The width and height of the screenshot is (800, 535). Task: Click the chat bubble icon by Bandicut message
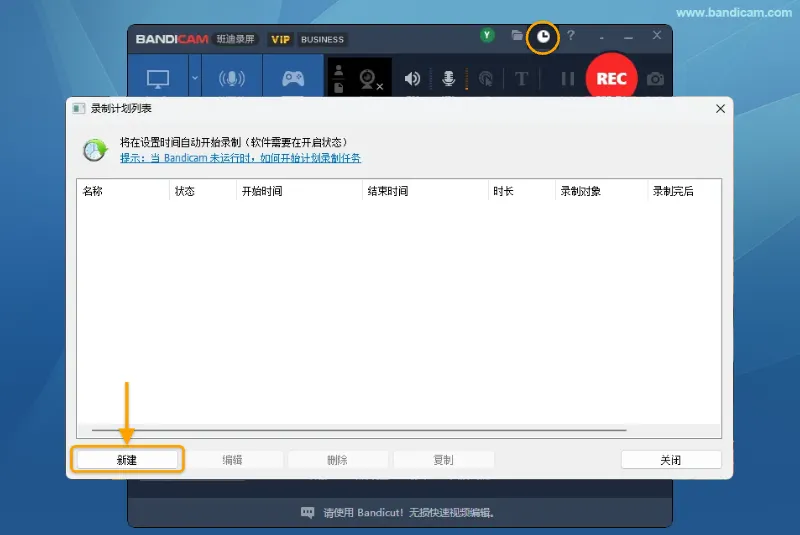click(x=308, y=513)
